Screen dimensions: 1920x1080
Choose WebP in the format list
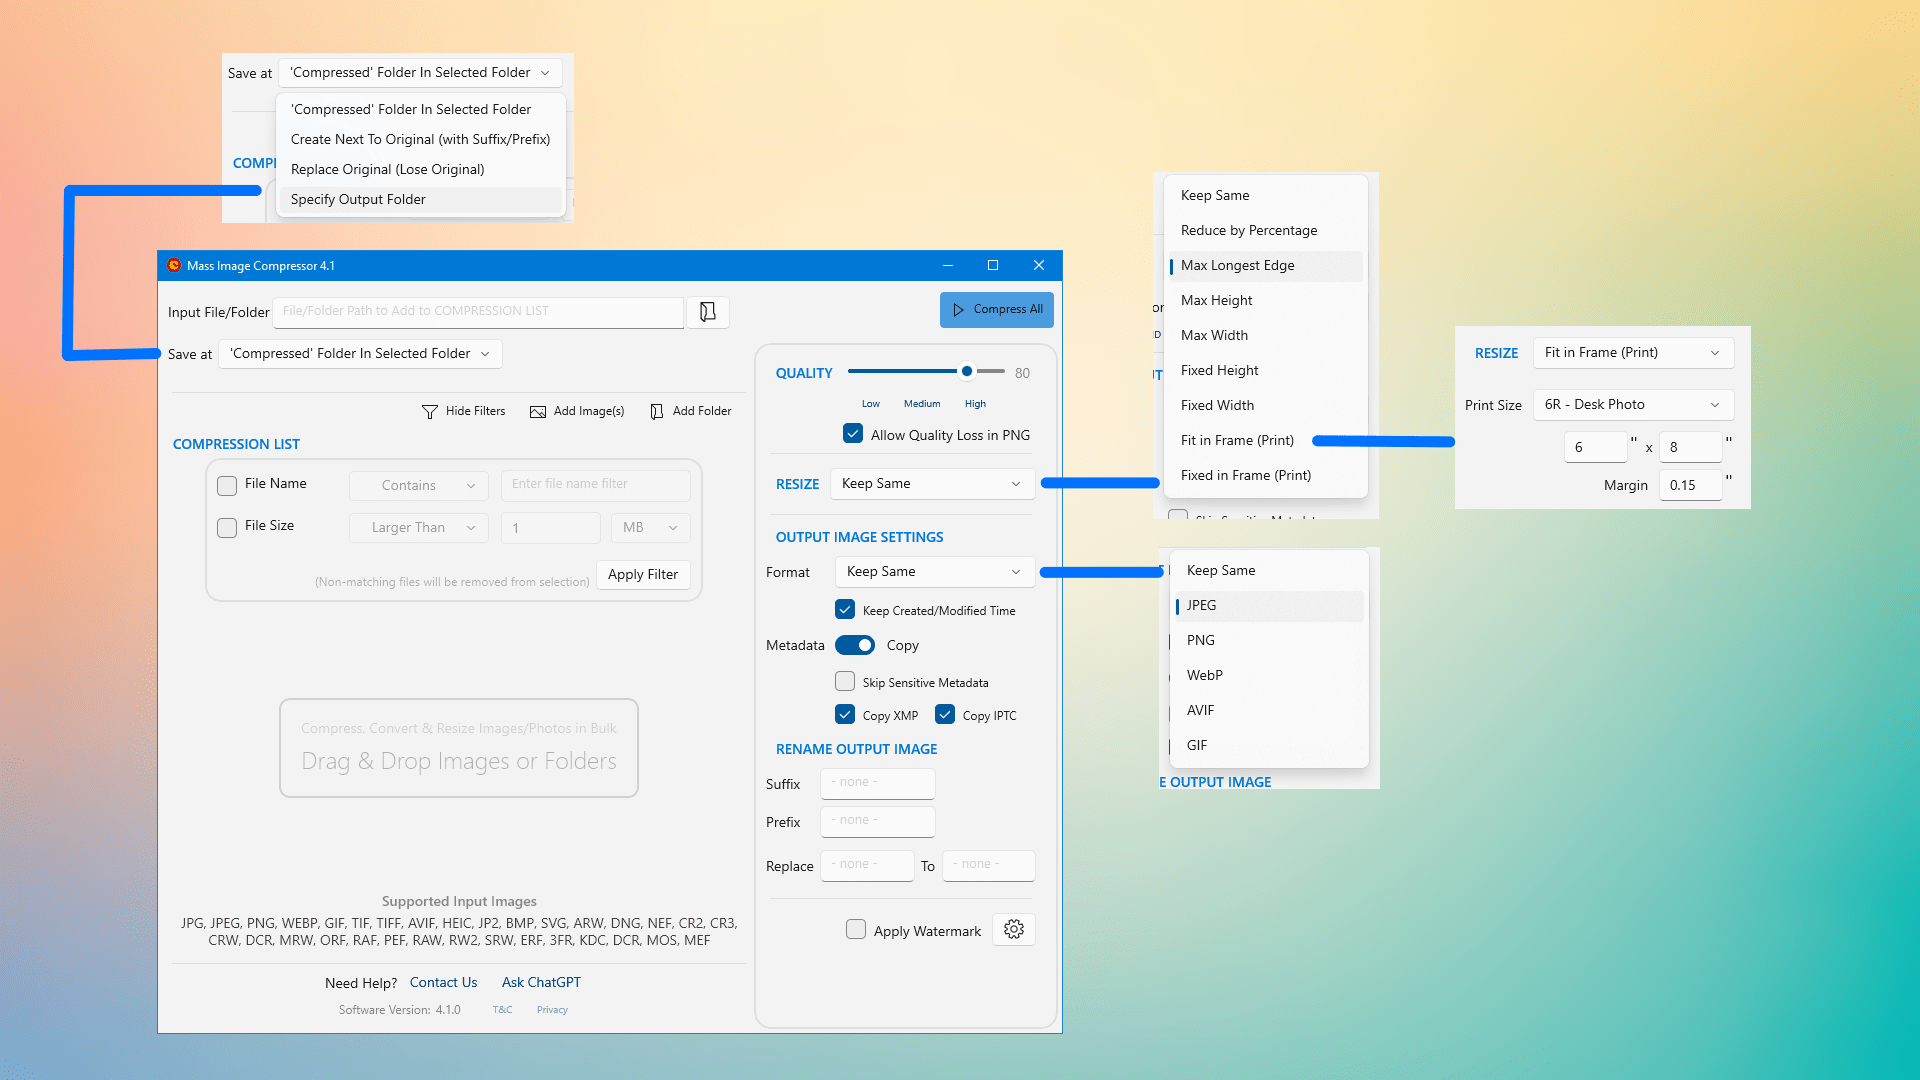click(x=1204, y=676)
